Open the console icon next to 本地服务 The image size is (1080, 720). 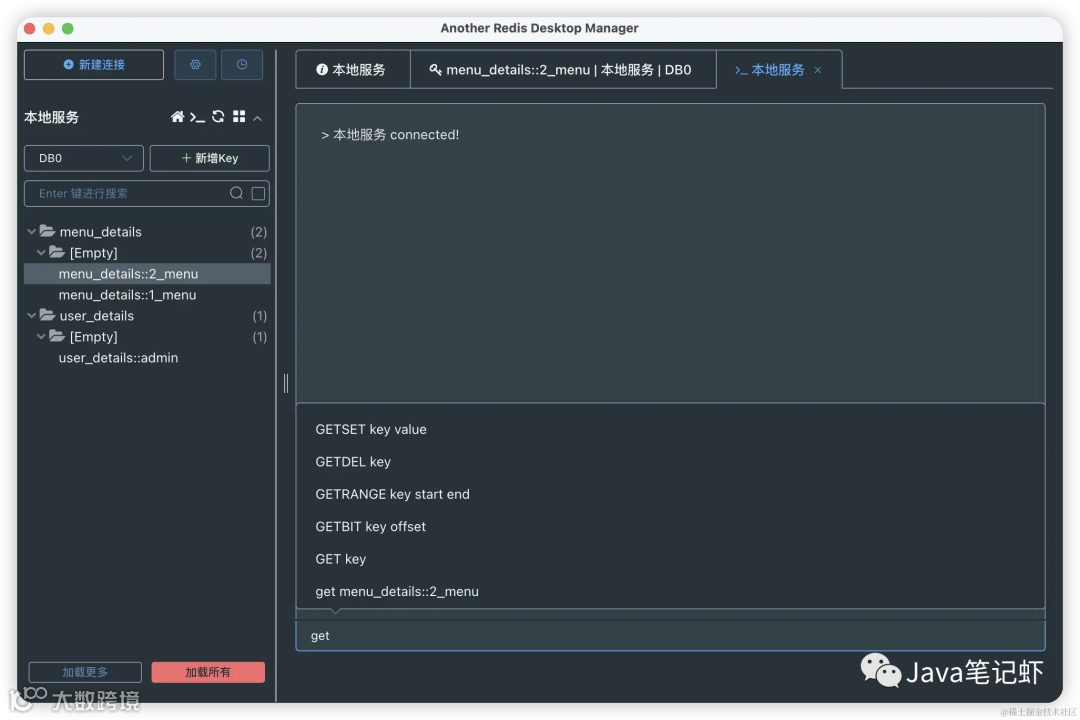pyautogui.click(x=198, y=117)
